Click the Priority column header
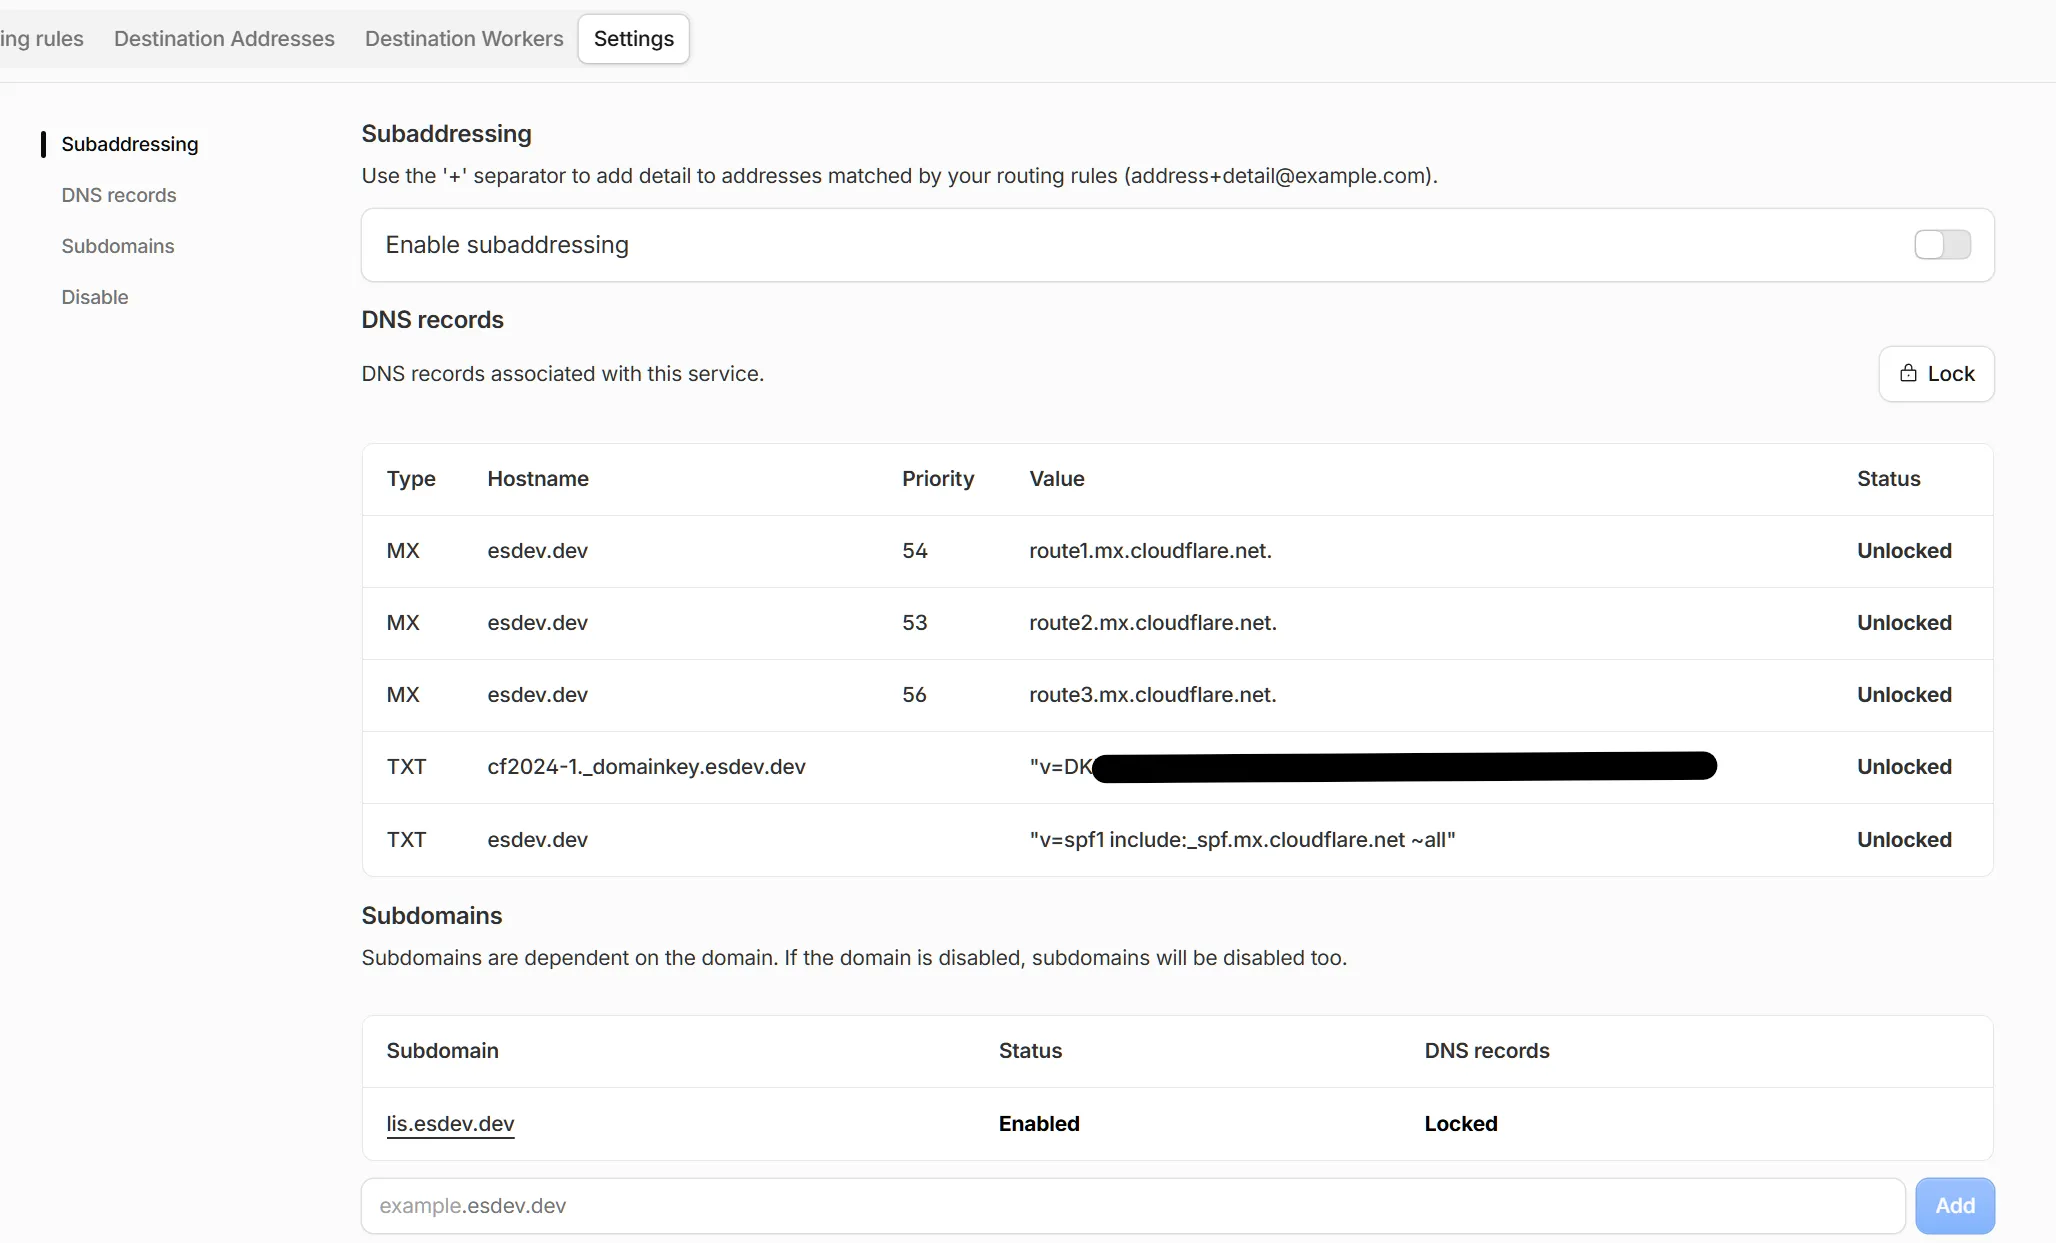The height and width of the screenshot is (1243, 2056). 938,479
